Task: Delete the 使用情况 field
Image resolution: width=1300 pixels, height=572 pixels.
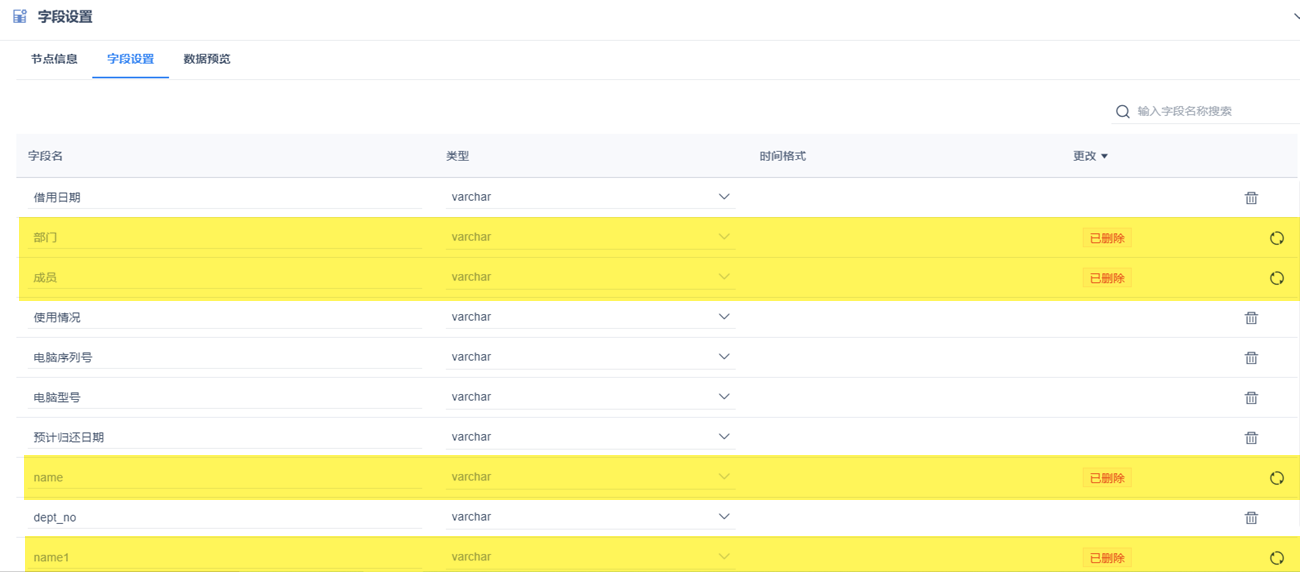Action: click(1251, 318)
